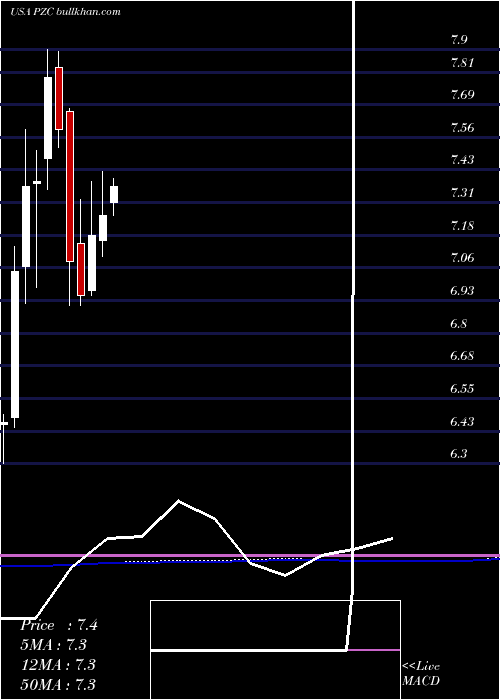Select the long white candlestick rising from 6.43

pos(15,344)
